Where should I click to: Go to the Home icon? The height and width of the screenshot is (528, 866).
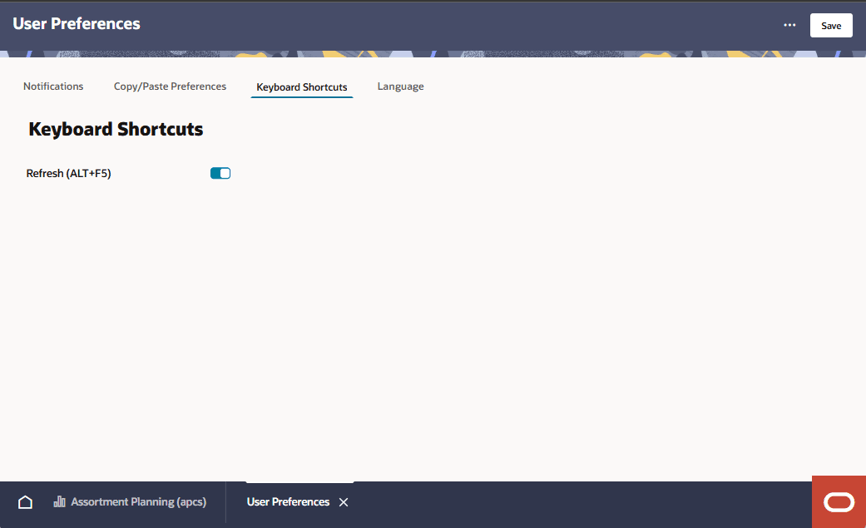[25, 502]
